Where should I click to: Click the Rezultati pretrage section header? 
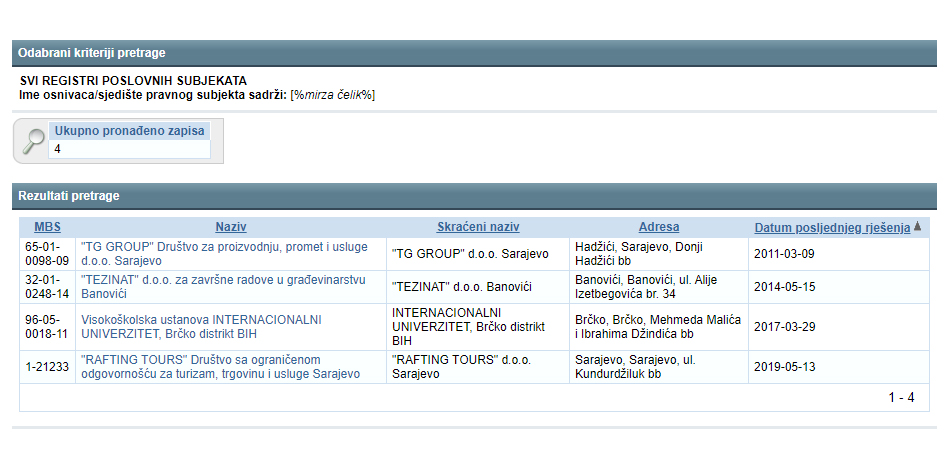point(474,196)
